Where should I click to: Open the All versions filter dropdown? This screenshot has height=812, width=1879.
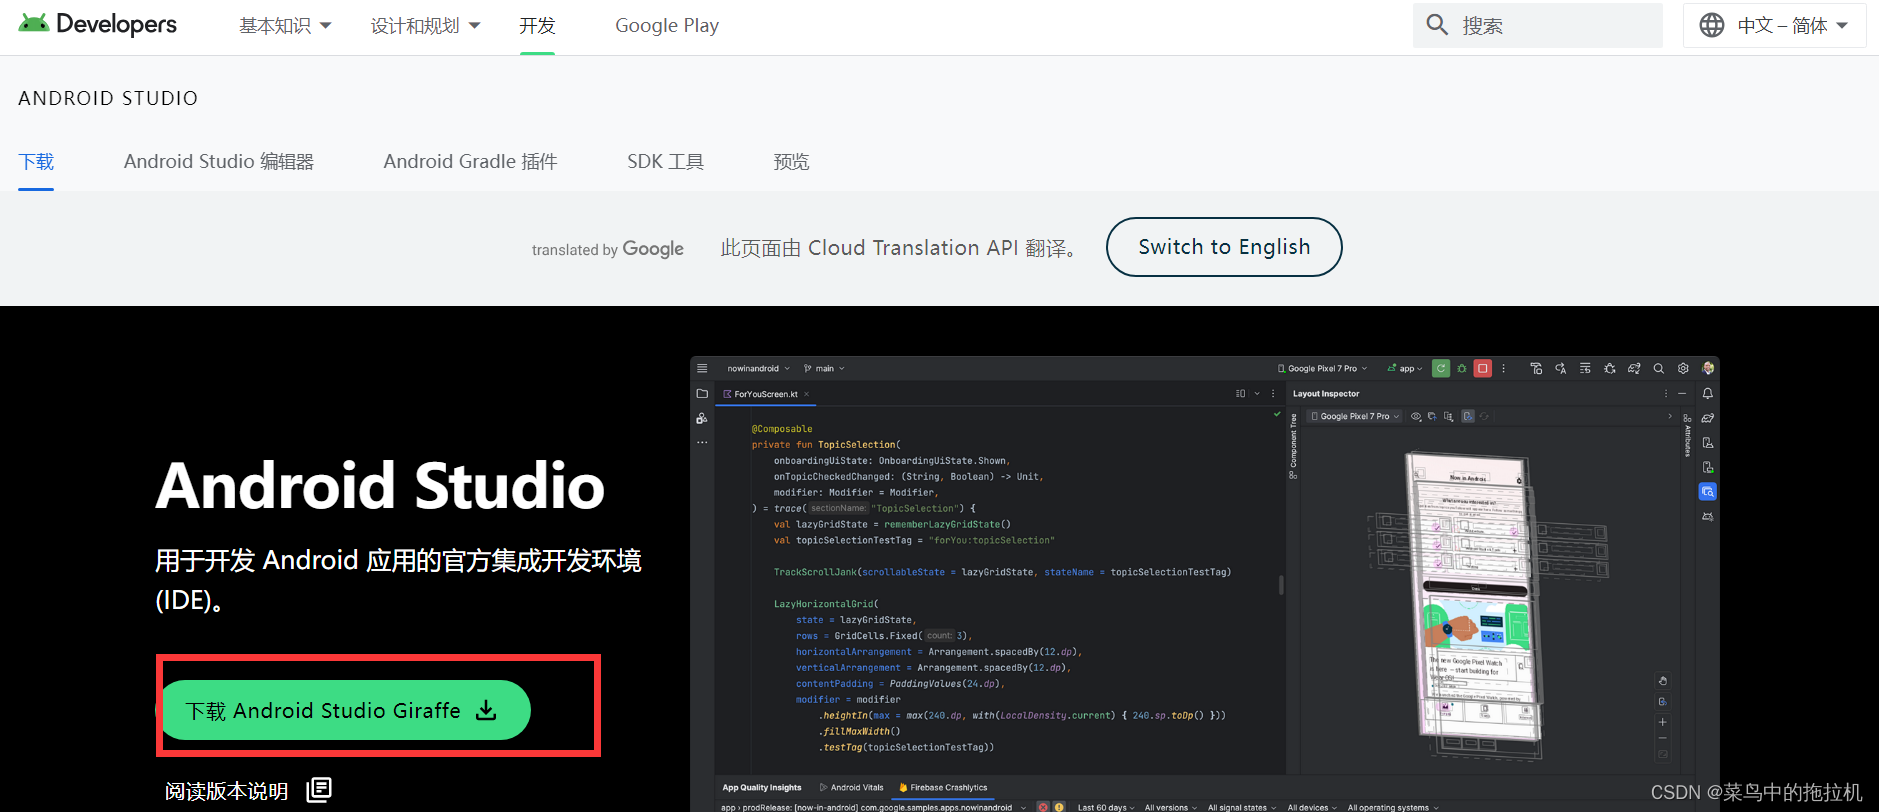pyautogui.click(x=1171, y=807)
